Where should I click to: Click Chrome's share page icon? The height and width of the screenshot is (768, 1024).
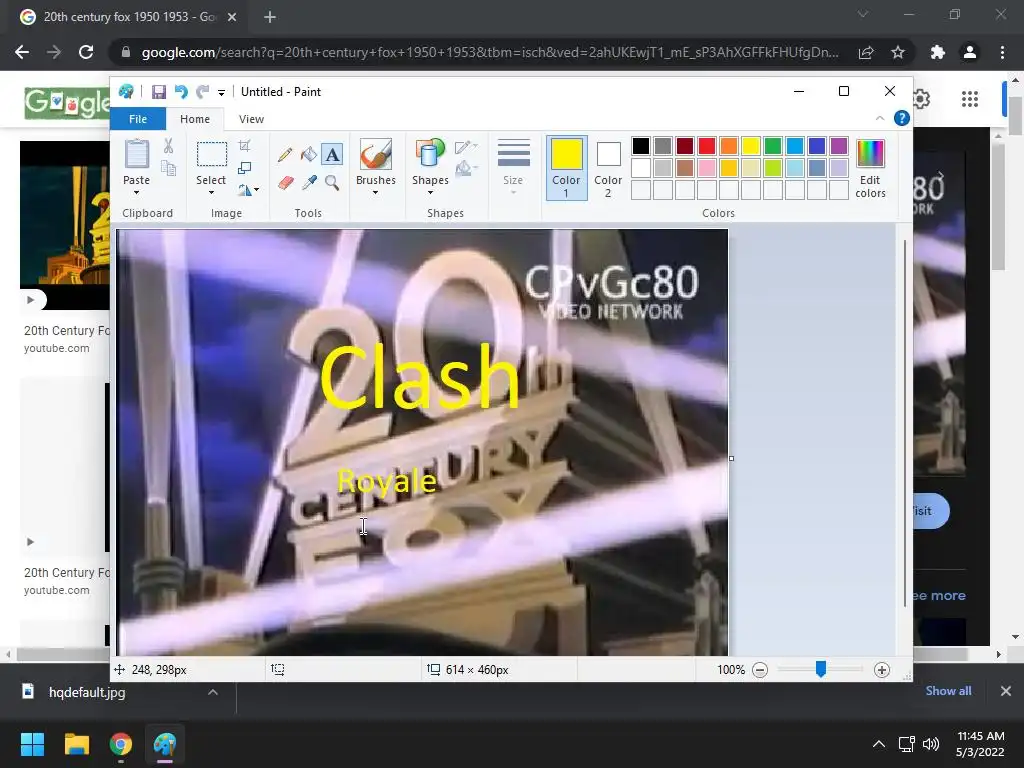point(866,52)
